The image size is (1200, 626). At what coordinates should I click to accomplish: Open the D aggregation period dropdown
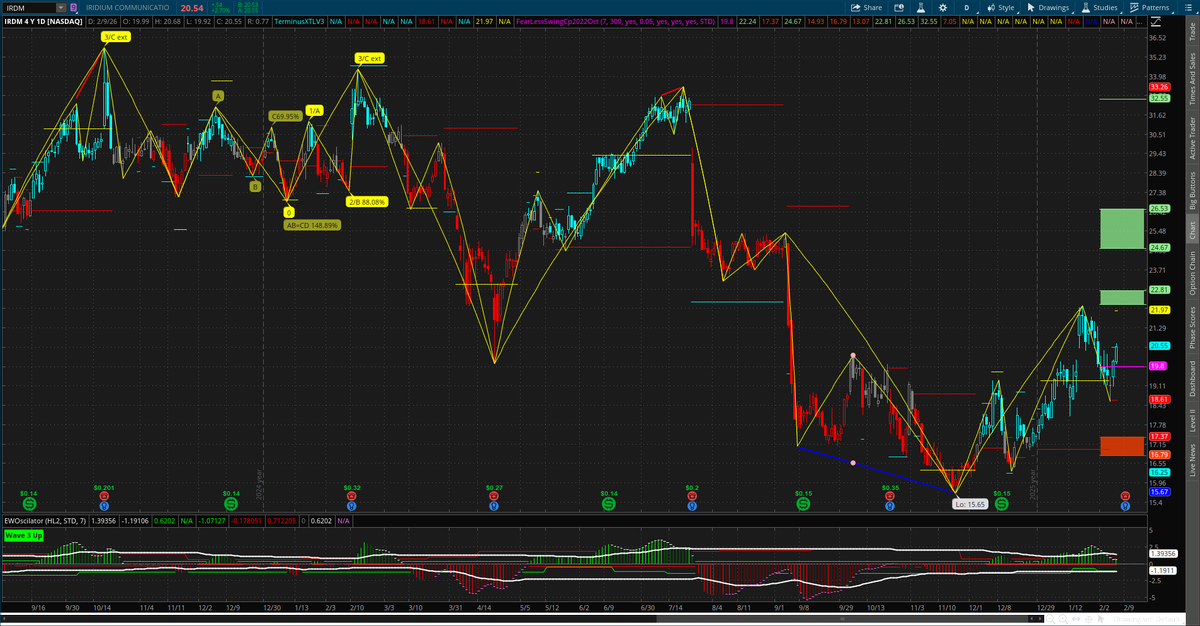point(966,7)
